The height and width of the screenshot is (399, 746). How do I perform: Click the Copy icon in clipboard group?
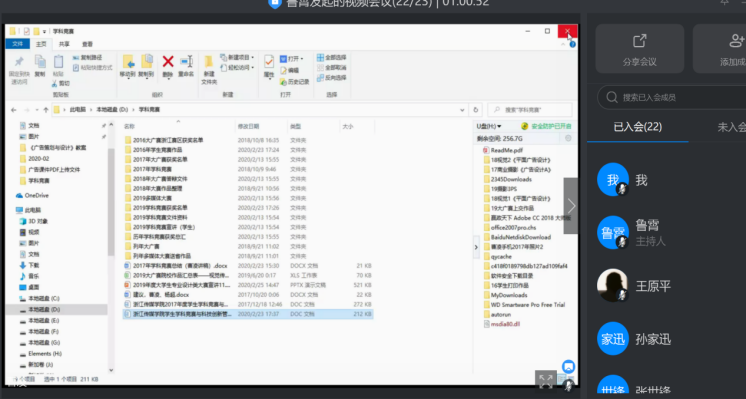tap(40, 61)
